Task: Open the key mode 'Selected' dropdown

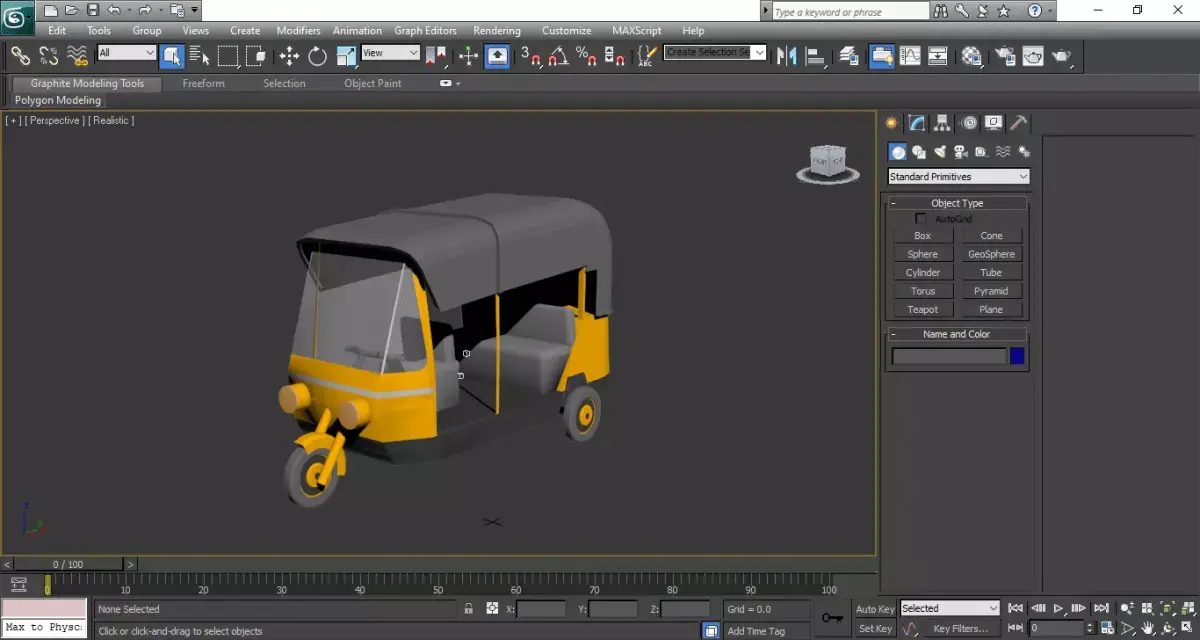Action: click(949, 608)
